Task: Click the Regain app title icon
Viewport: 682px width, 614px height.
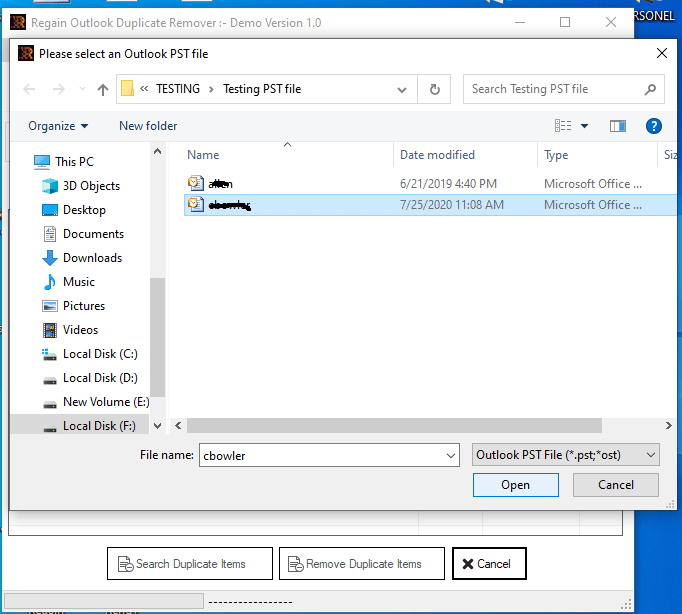Action: (x=18, y=22)
